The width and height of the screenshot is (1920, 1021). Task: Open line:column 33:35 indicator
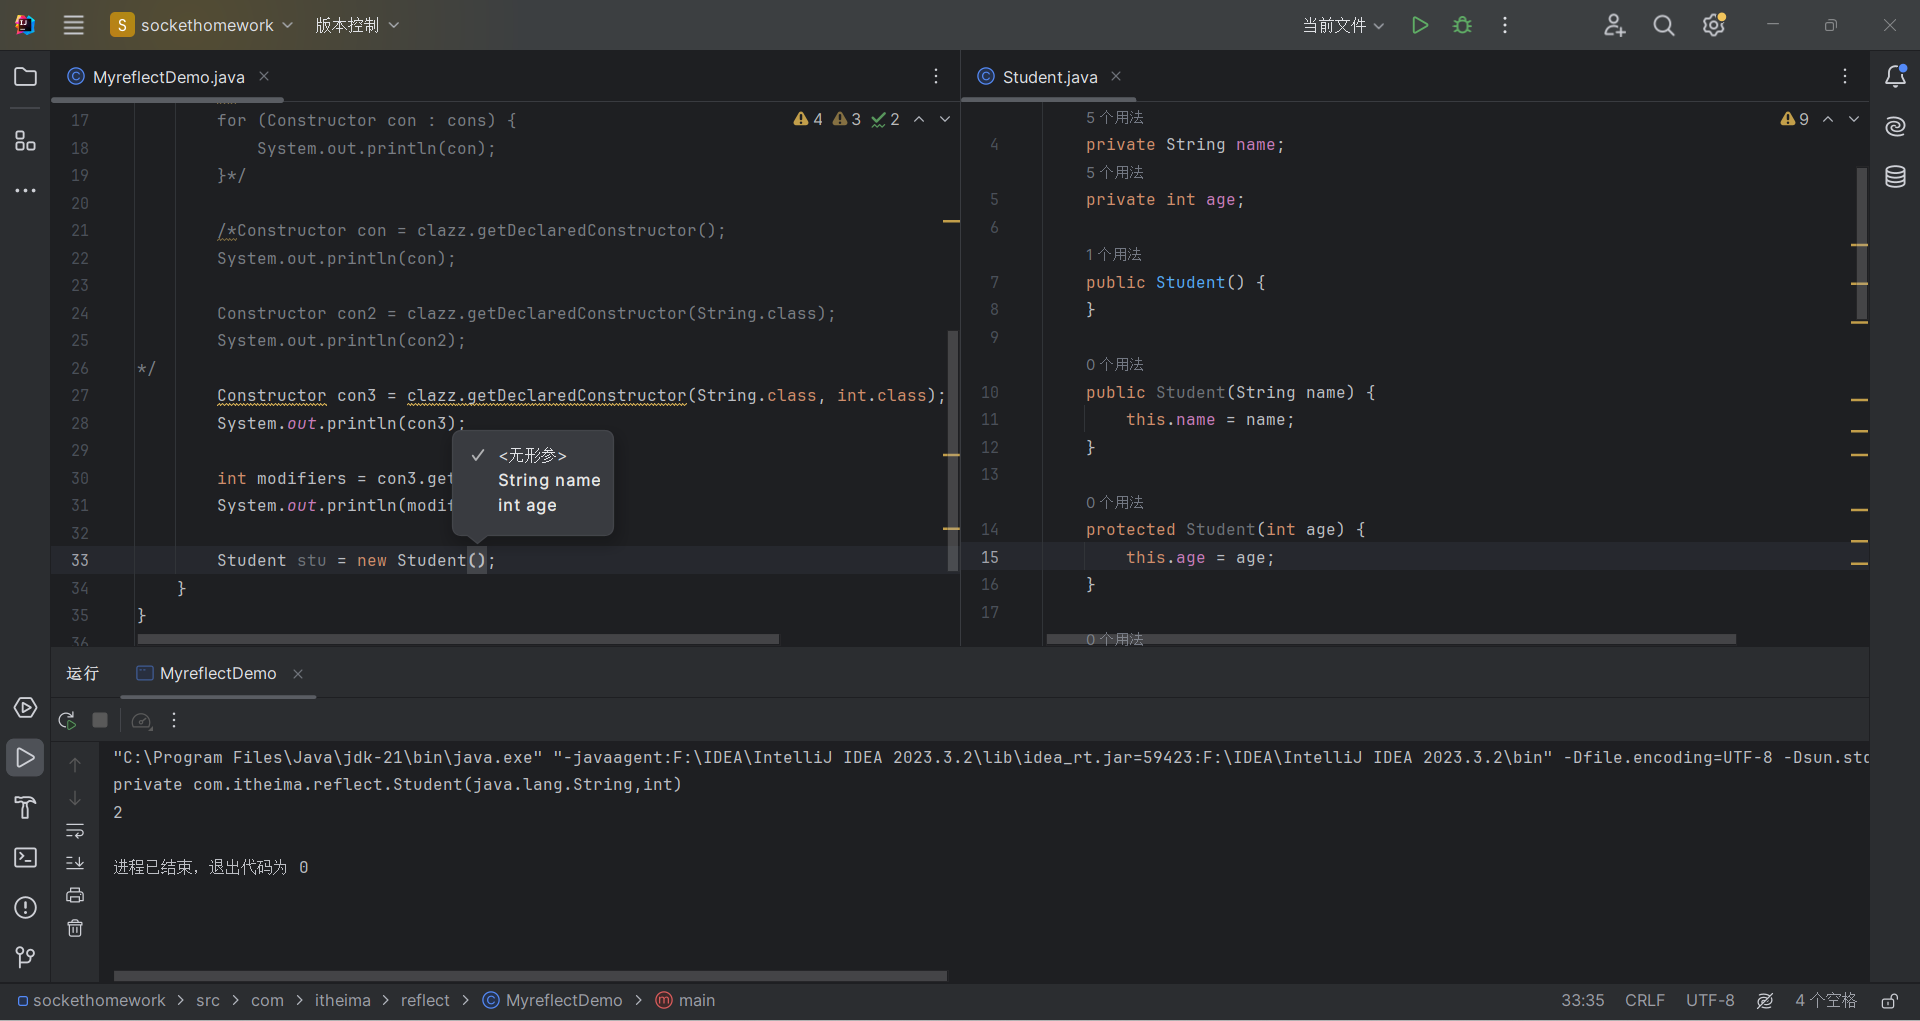[x=1582, y=1001]
